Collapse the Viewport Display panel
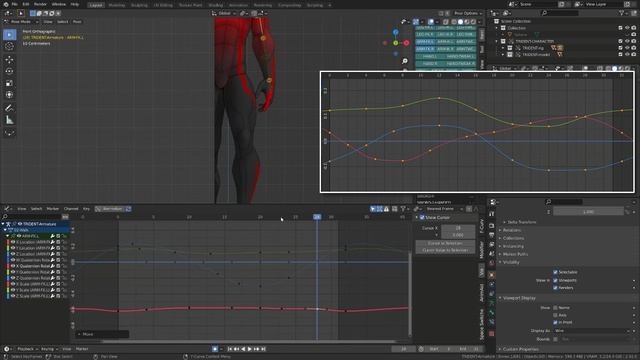Viewport: 640px width, 360px height. (519, 298)
